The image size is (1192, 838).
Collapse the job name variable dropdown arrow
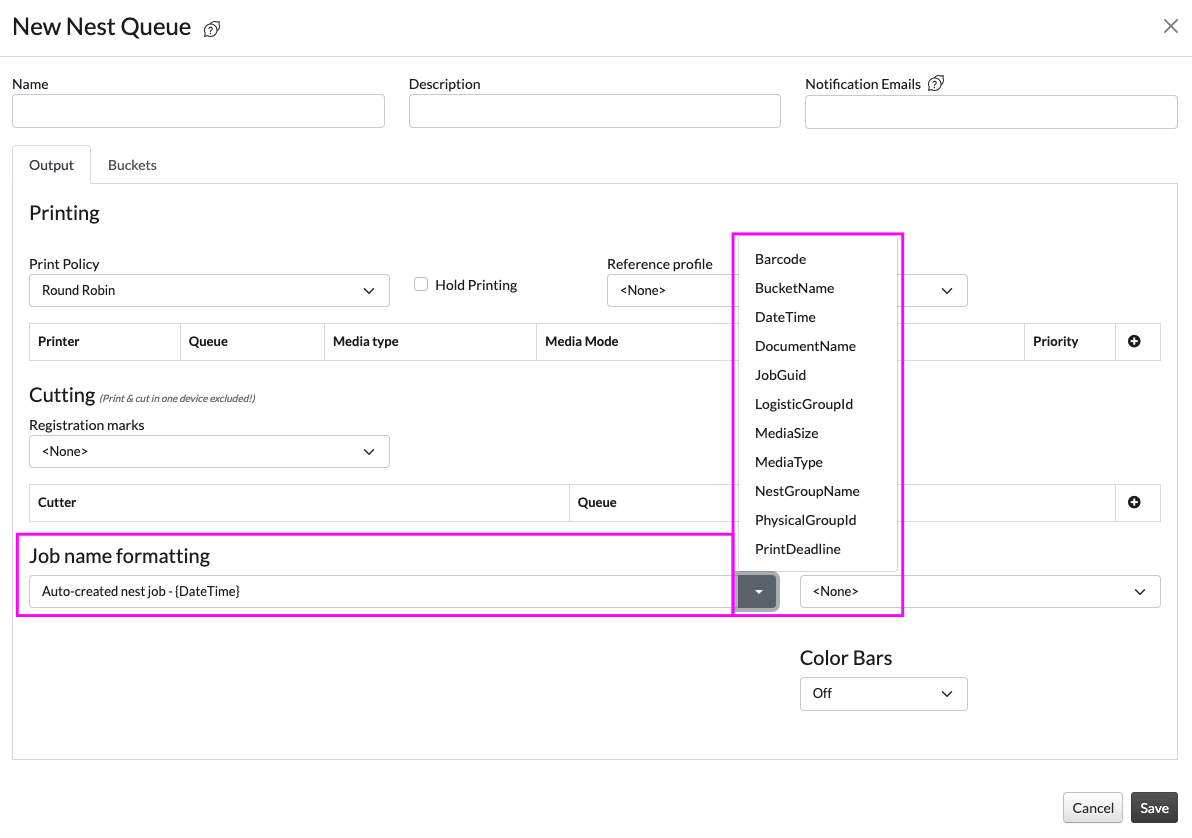(758, 592)
